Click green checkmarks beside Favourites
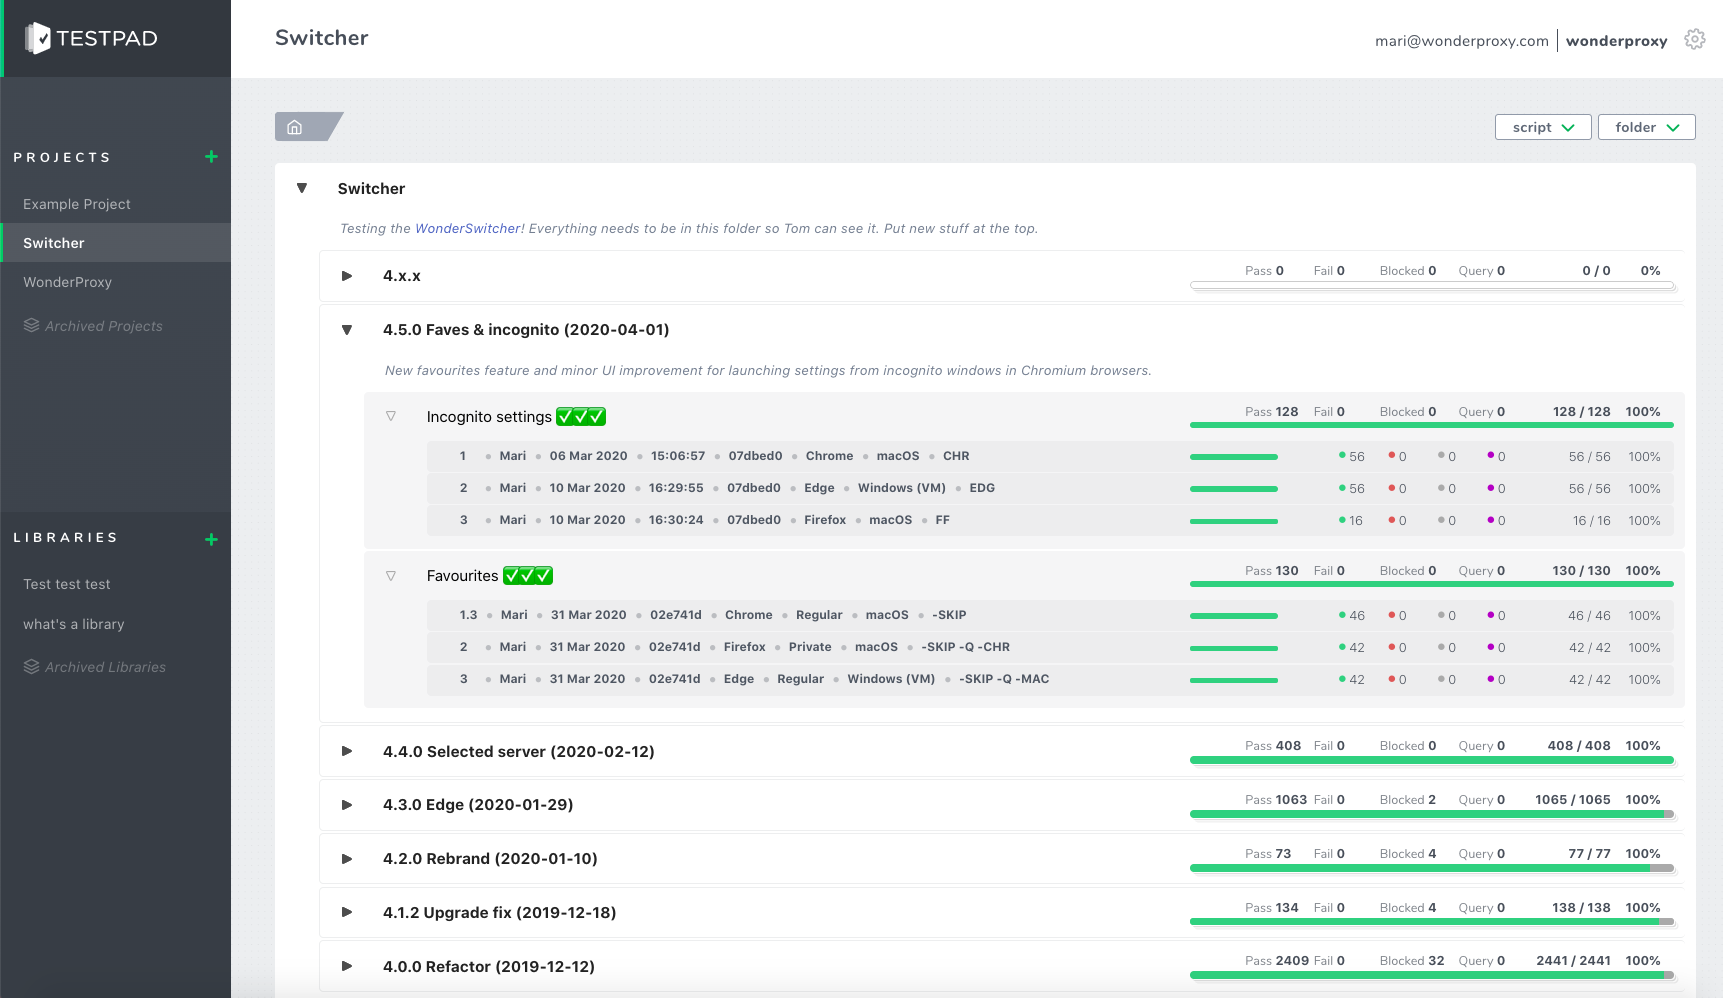Image resolution: width=1723 pixels, height=998 pixels. [x=528, y=575]
